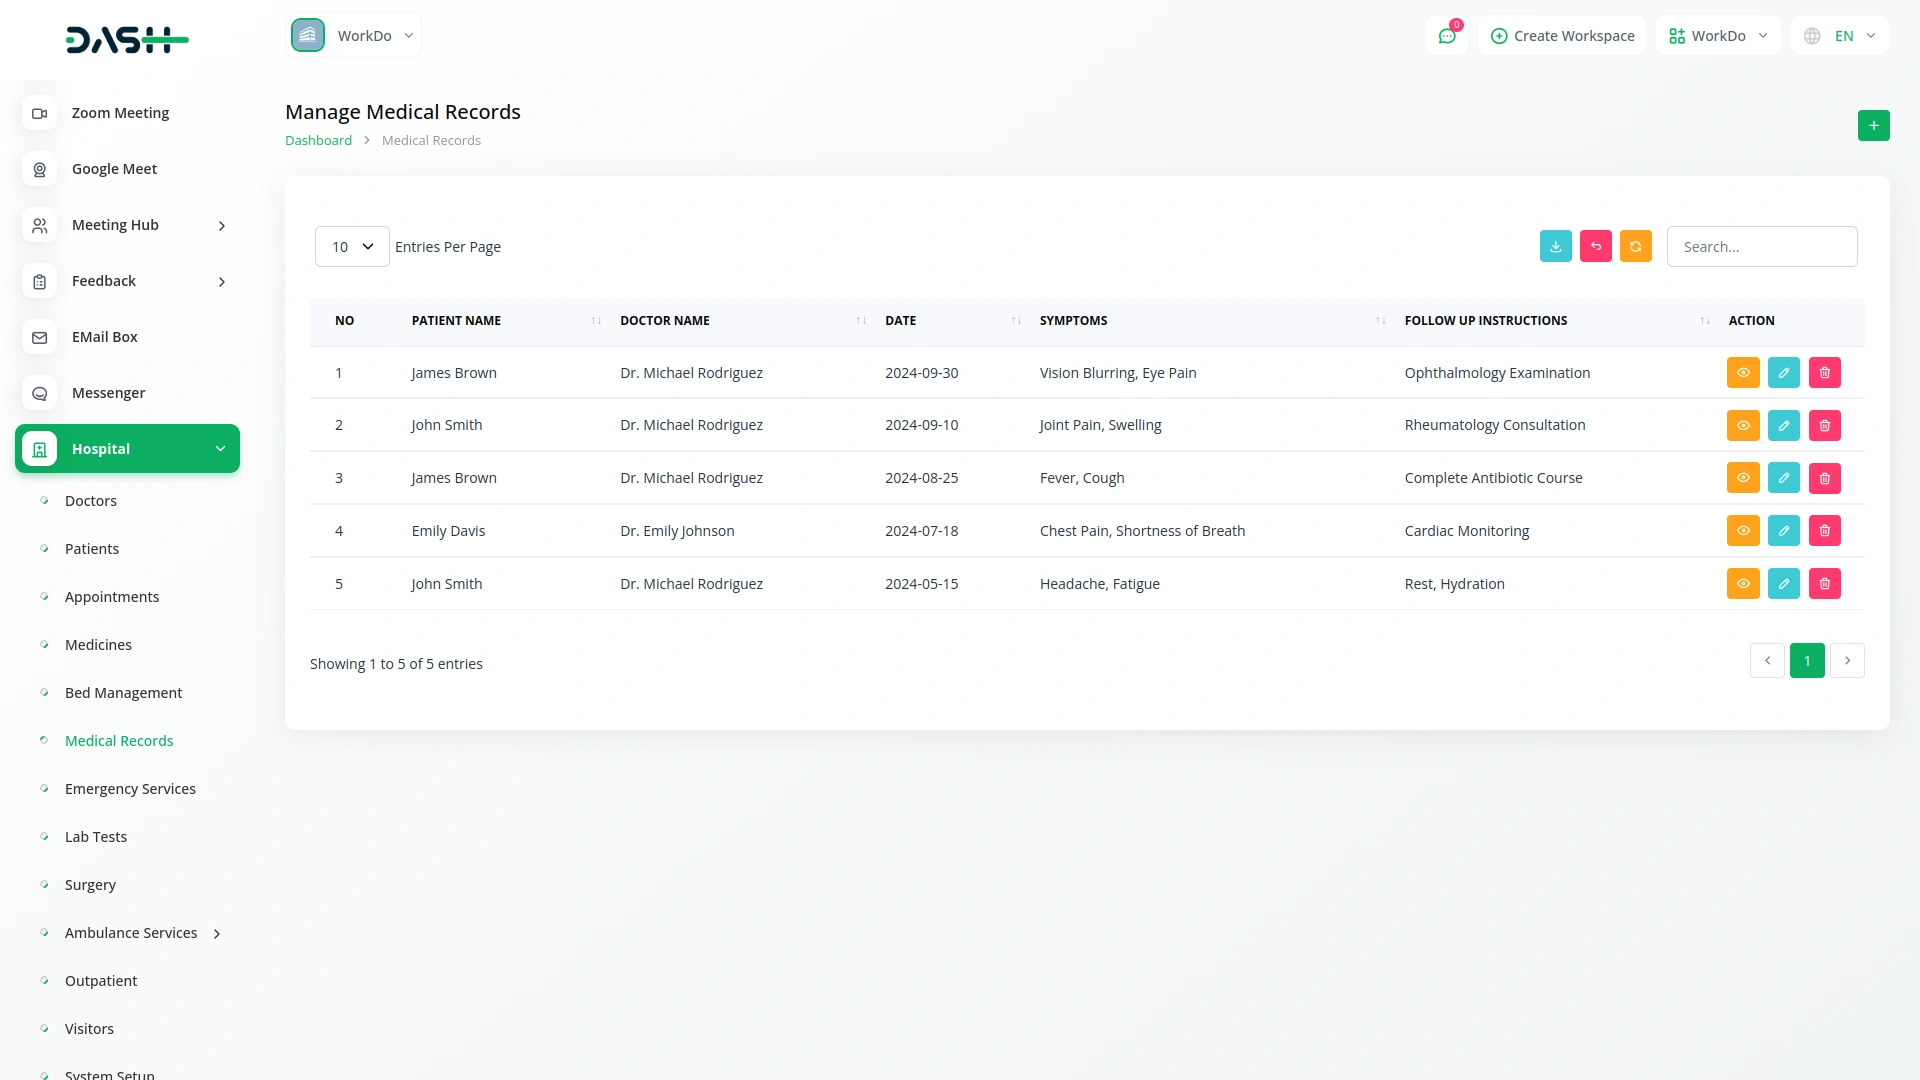Click into the Search input field
This screenshot has width=1920, height=1080.
[1761, 247]
